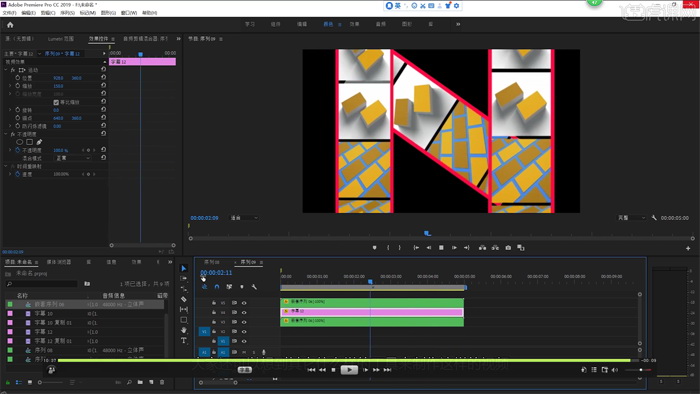The image size is (700, 394).
Task: Collapse the 运动 motion effect group
Action: coord(6,70)
